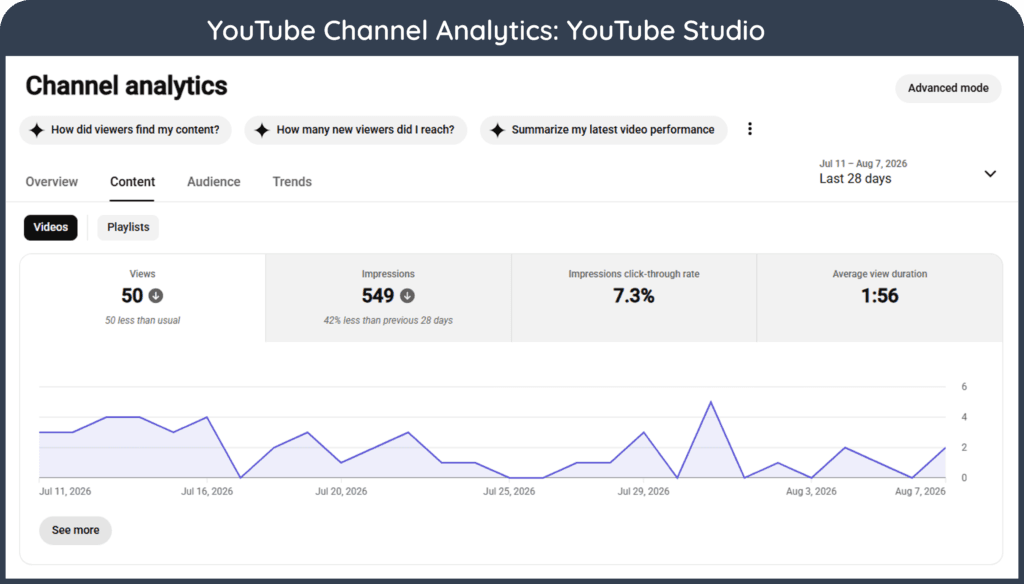Image resolution: width=1024 pixels, height=584 pixels.
Task: Expand the date range chevron
Action: coord(990,174)
